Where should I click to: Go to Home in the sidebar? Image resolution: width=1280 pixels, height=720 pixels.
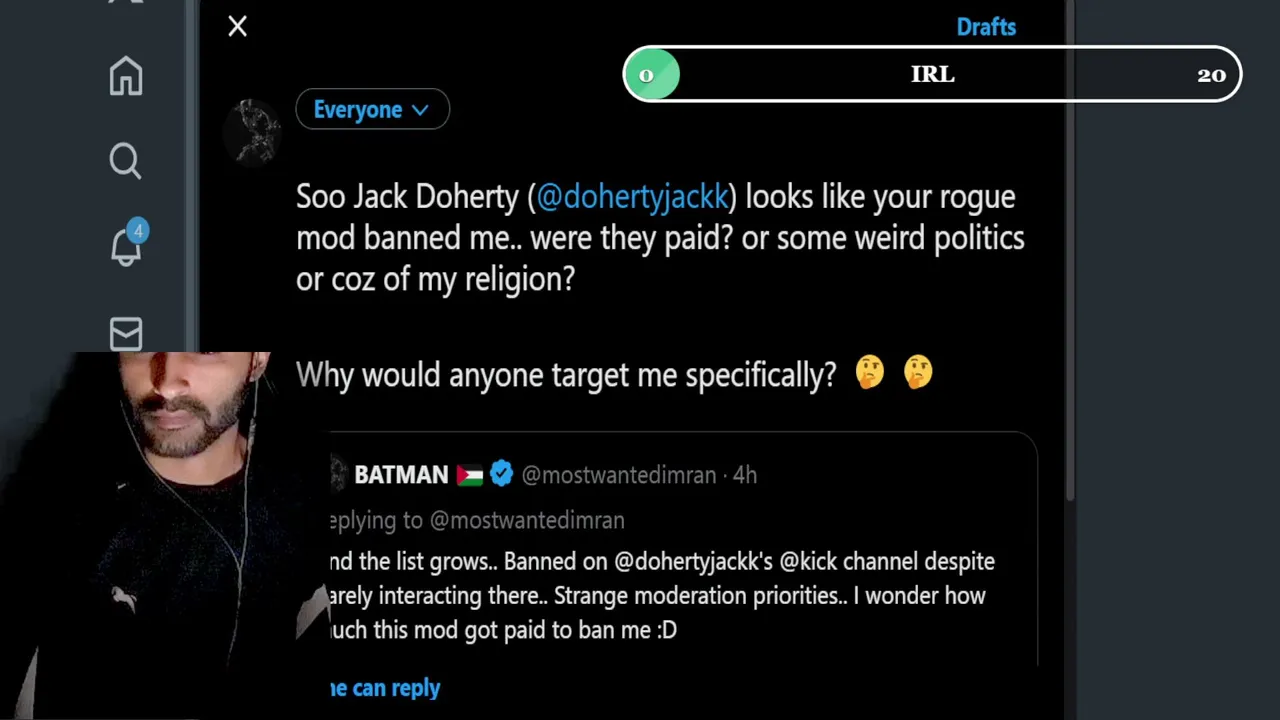tap(126, 76)
